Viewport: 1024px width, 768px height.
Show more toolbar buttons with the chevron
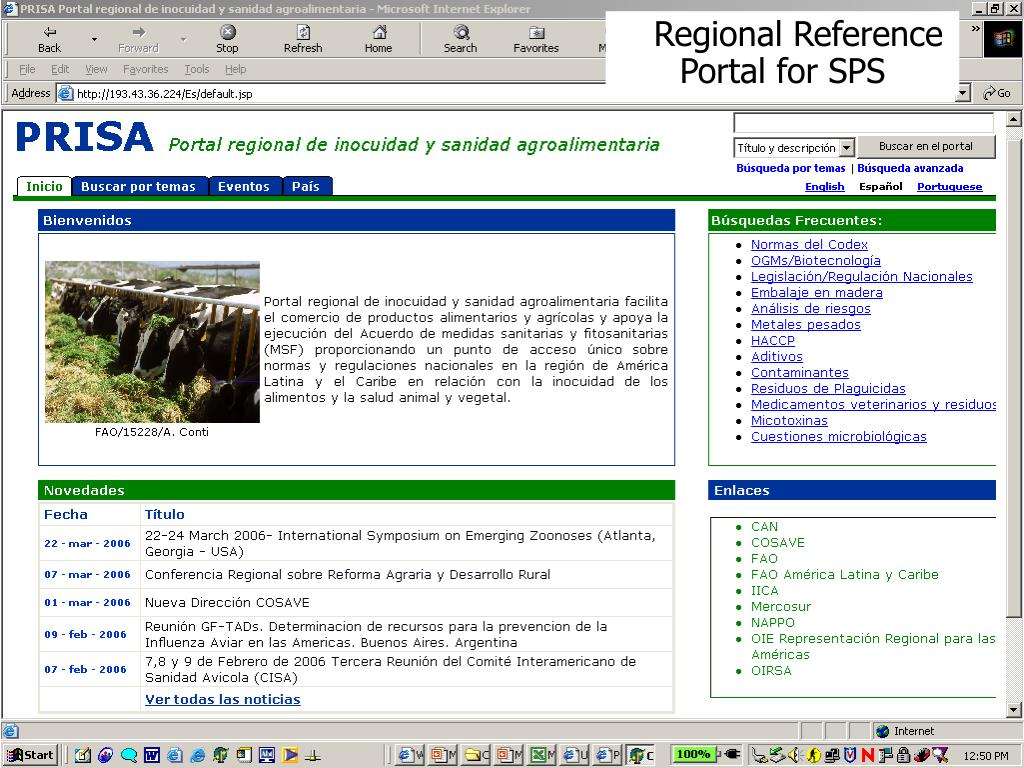point(976,29)
